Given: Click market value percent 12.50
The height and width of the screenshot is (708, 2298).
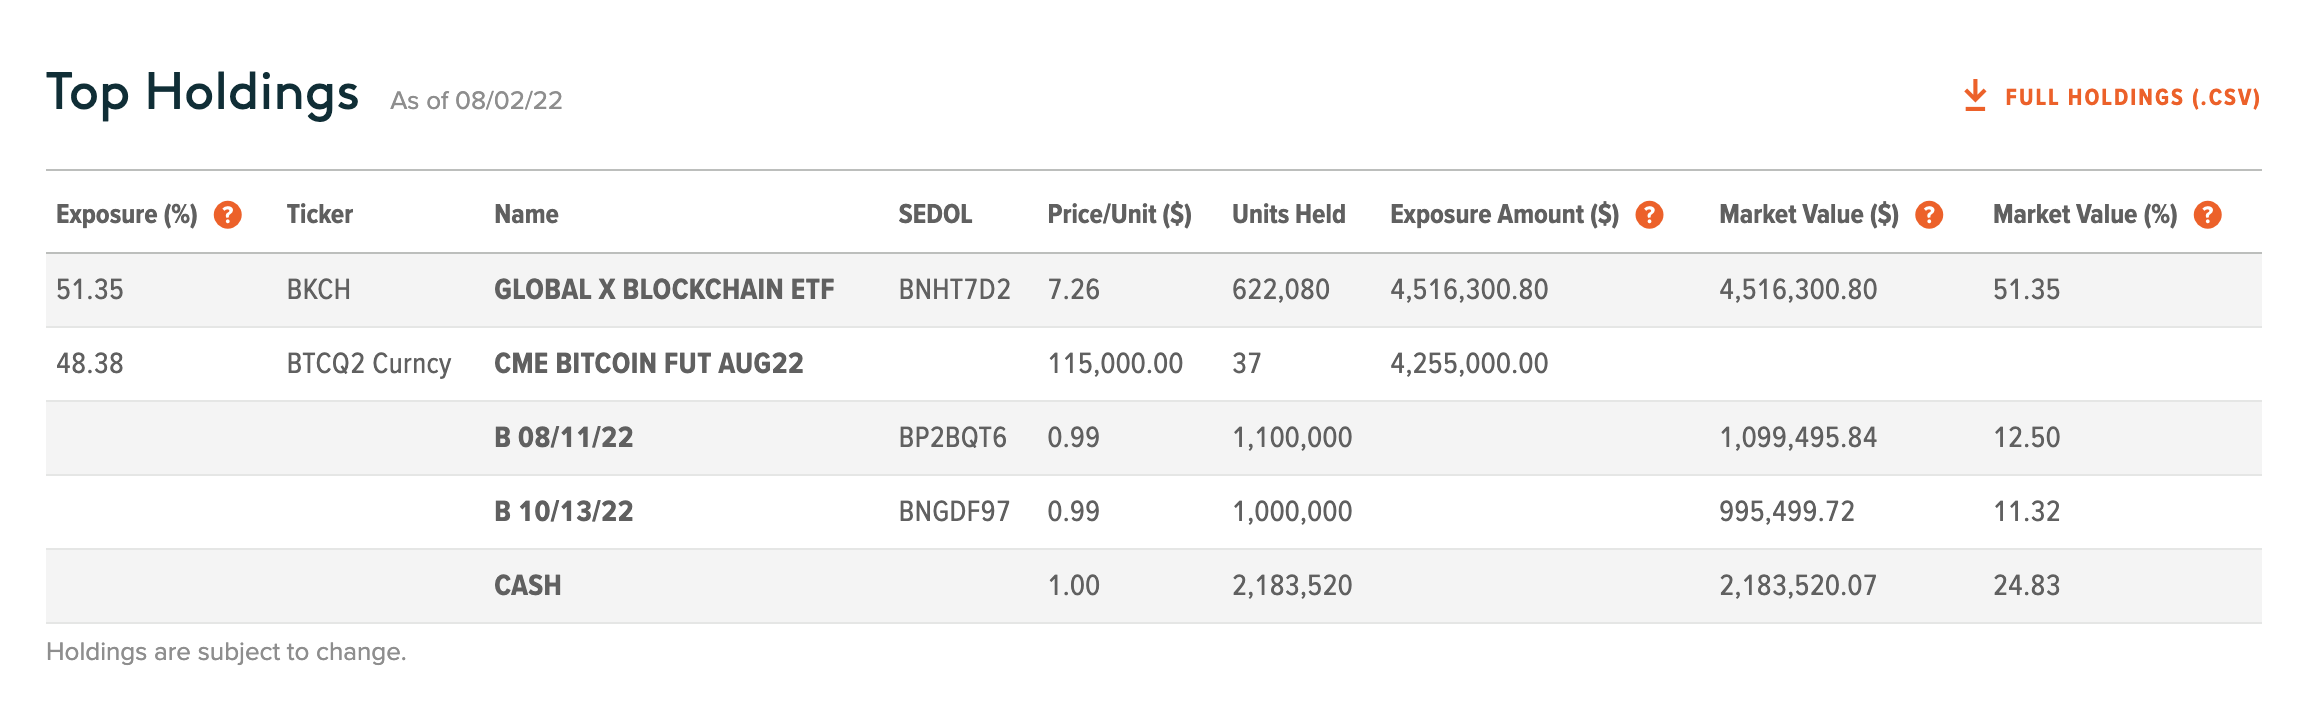Looking at the screenshot, I should pos(2026,438).
